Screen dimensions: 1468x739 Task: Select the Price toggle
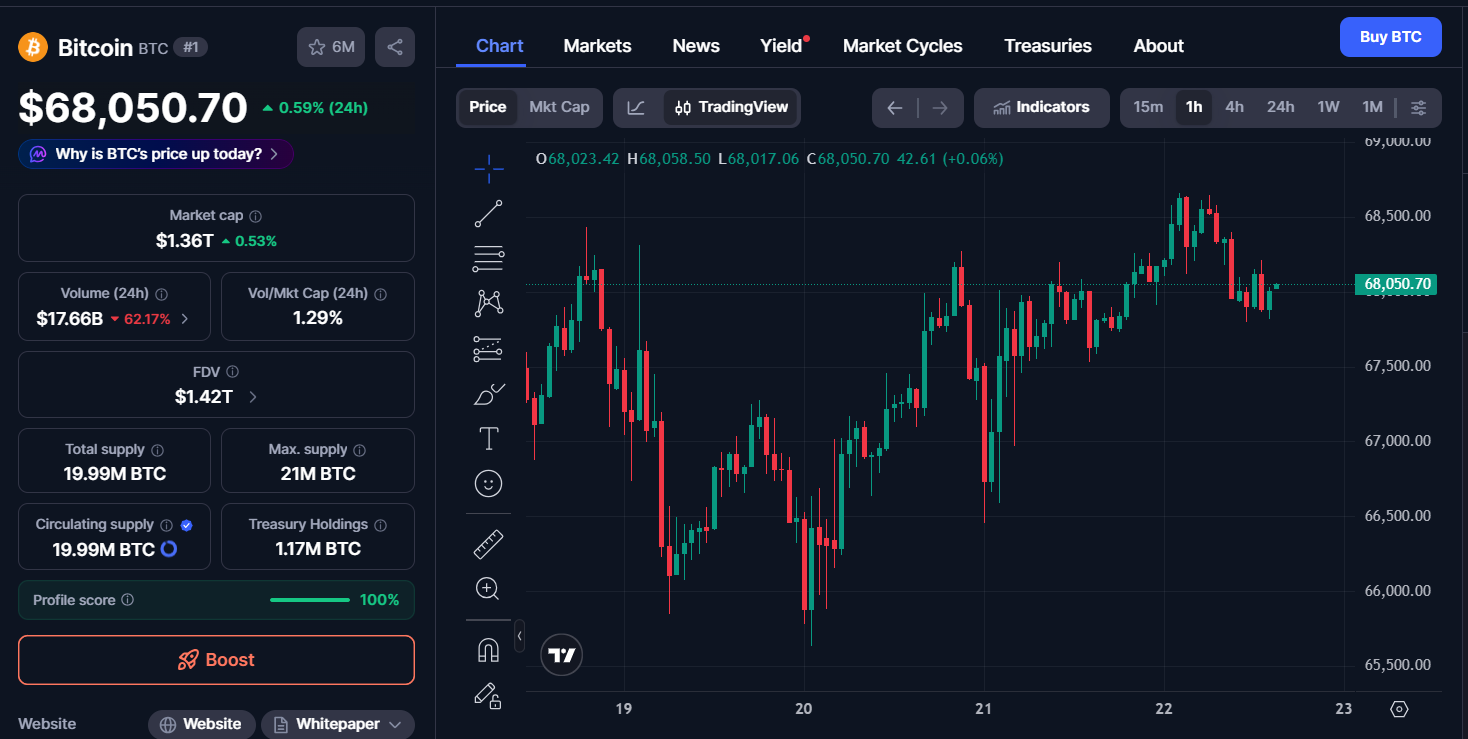(x=488, y=107)
